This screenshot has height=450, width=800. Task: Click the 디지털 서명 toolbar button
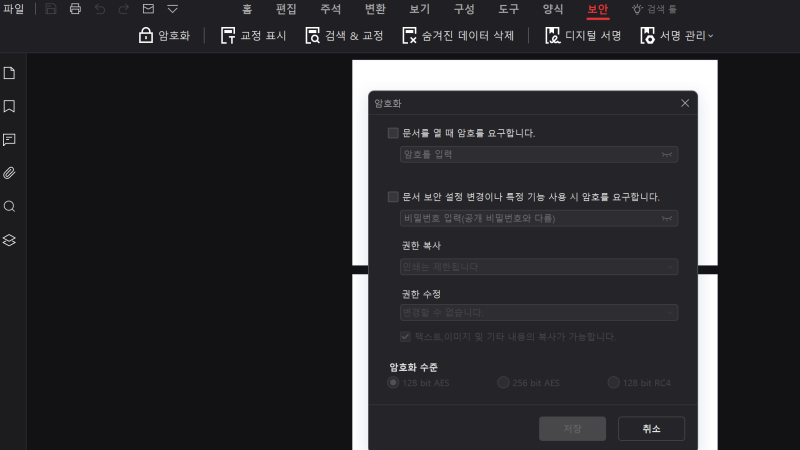tap(583, 36)
